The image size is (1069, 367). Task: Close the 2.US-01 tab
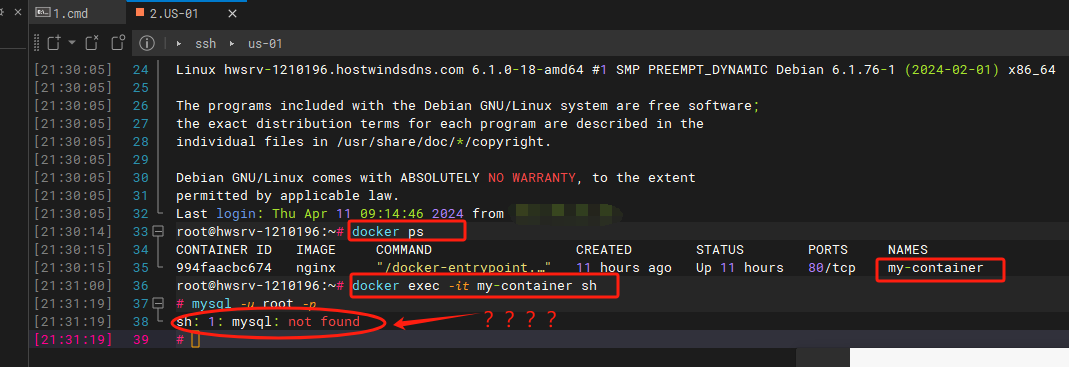[x=232, y=13]
